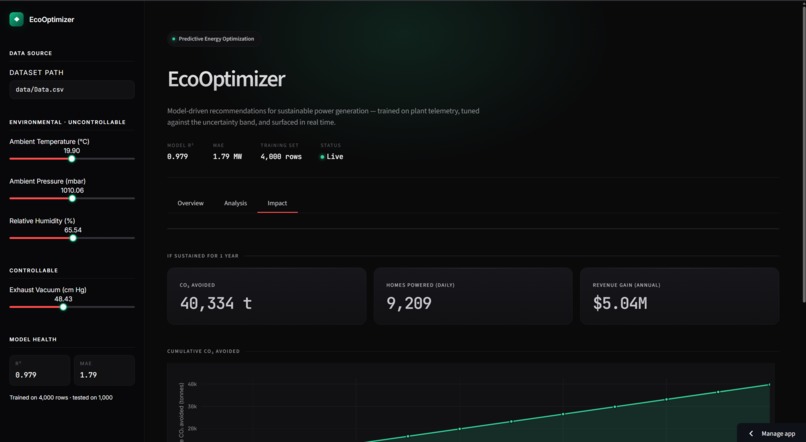This screenshot has width=806, height=442.
Task: Click the Controllable sidebar heading
Action: tap(33, 270)
